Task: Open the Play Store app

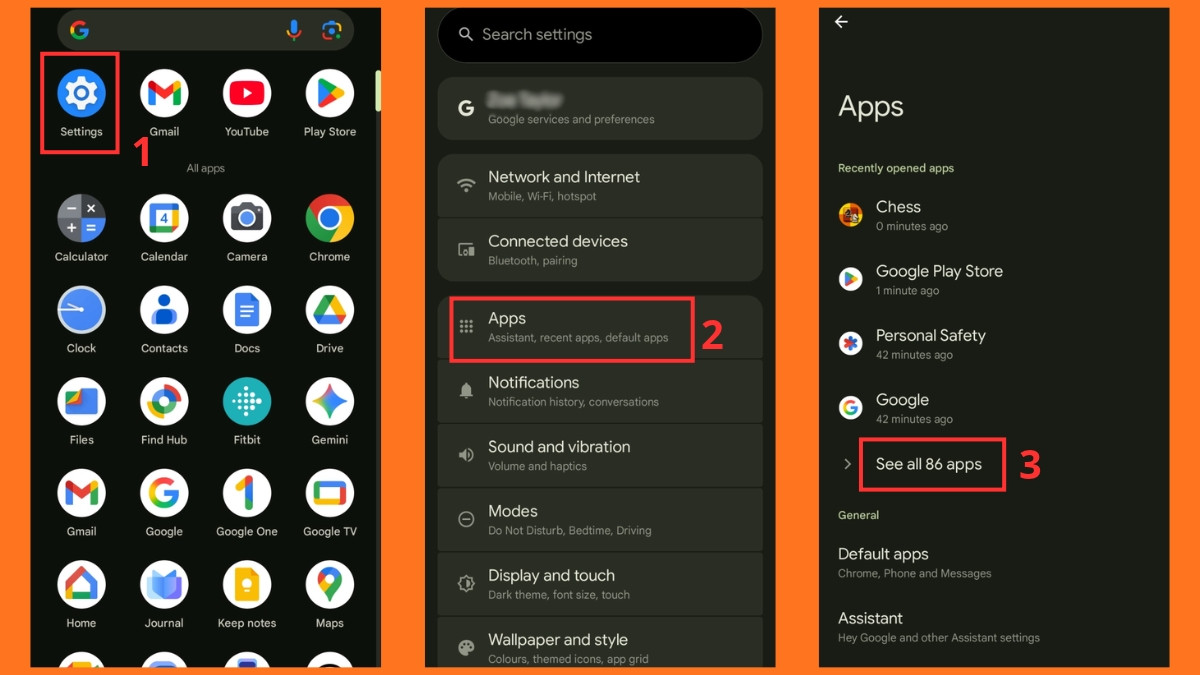Action: tap(330, 94)
